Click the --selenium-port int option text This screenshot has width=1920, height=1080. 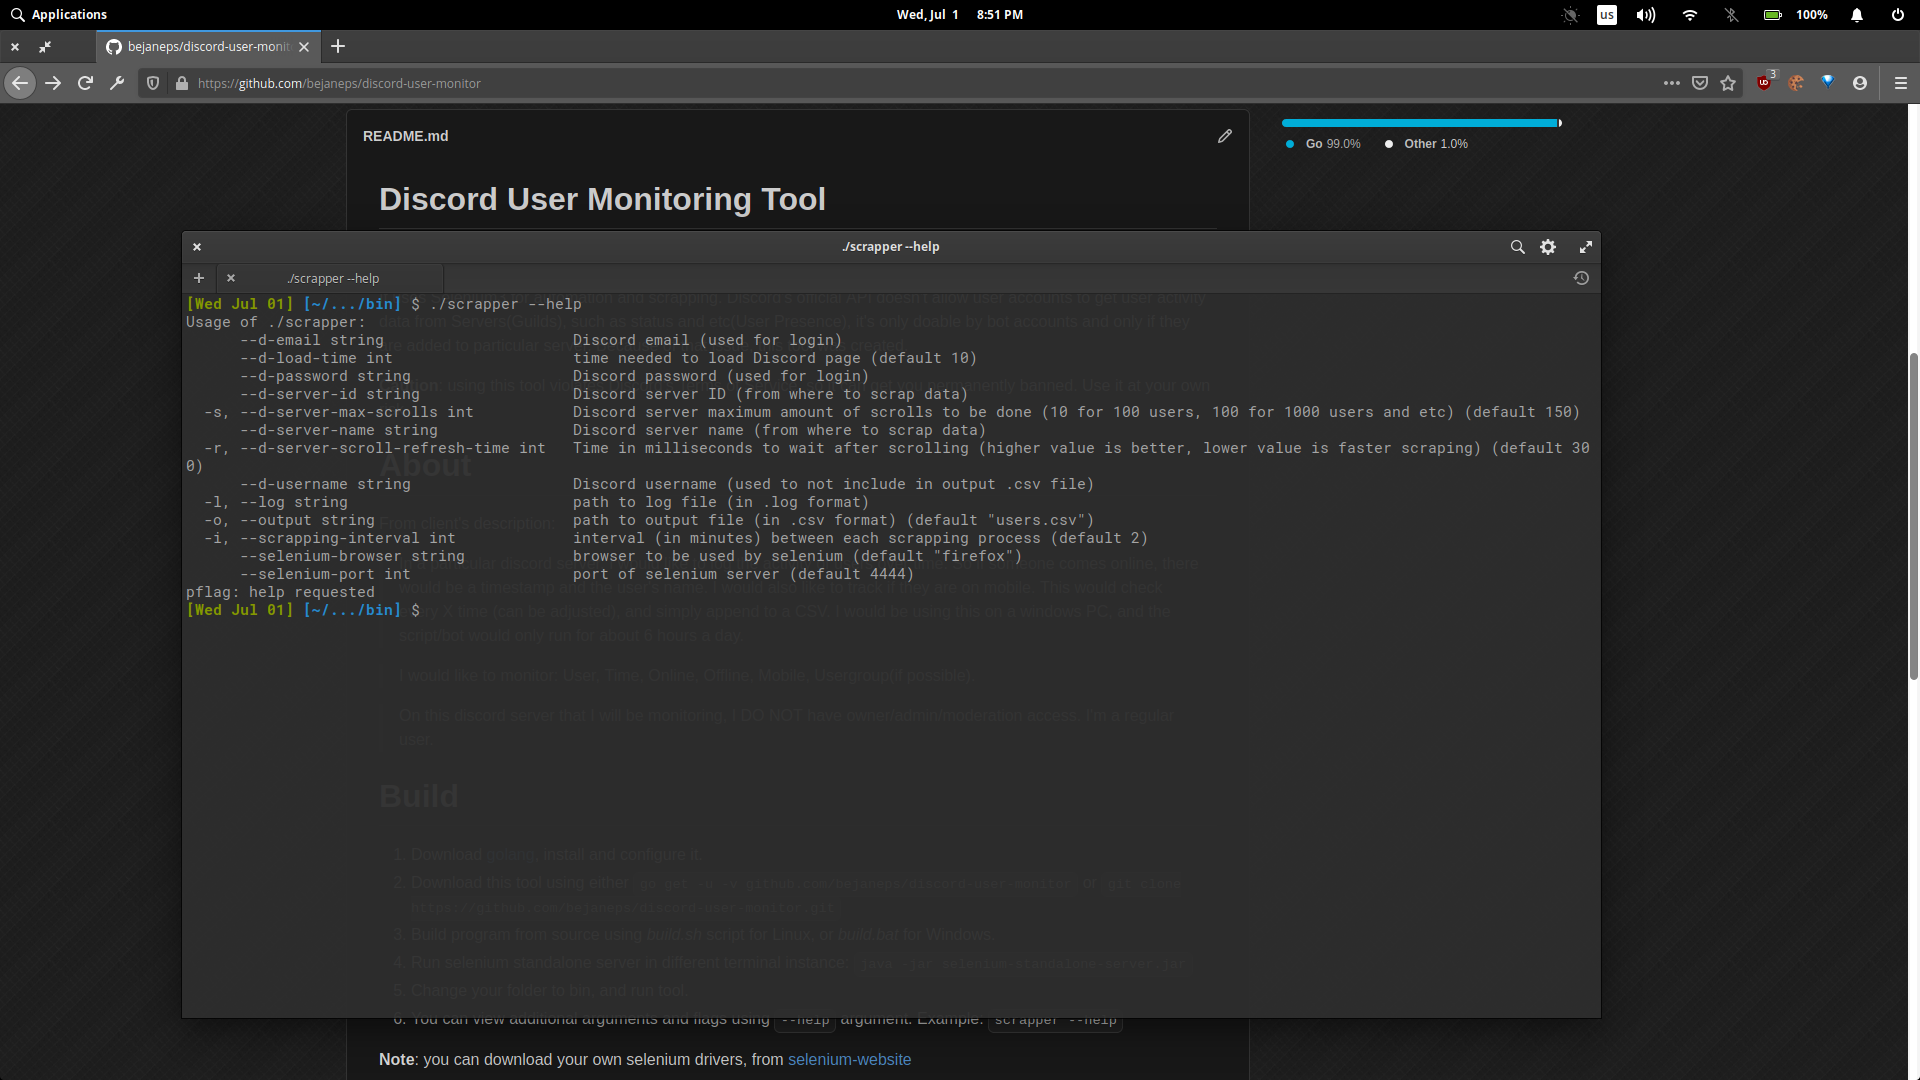(325, 574)
